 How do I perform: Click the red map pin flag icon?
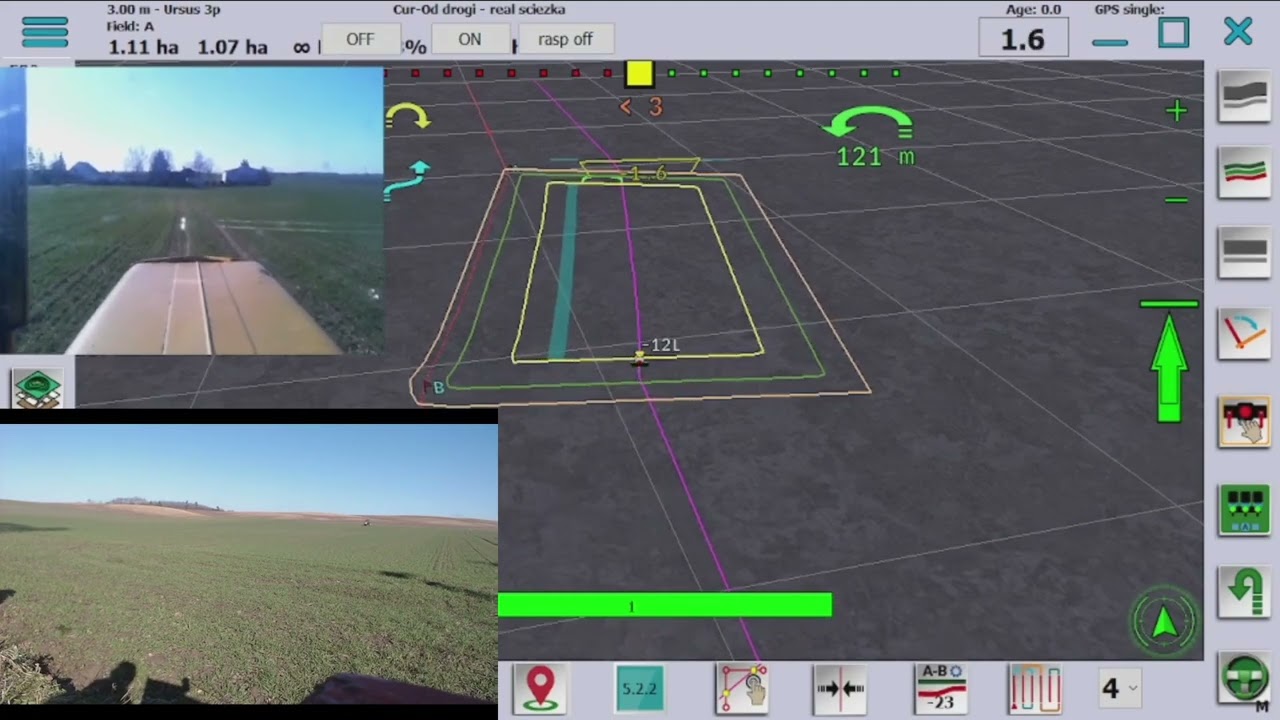[540, 688]
